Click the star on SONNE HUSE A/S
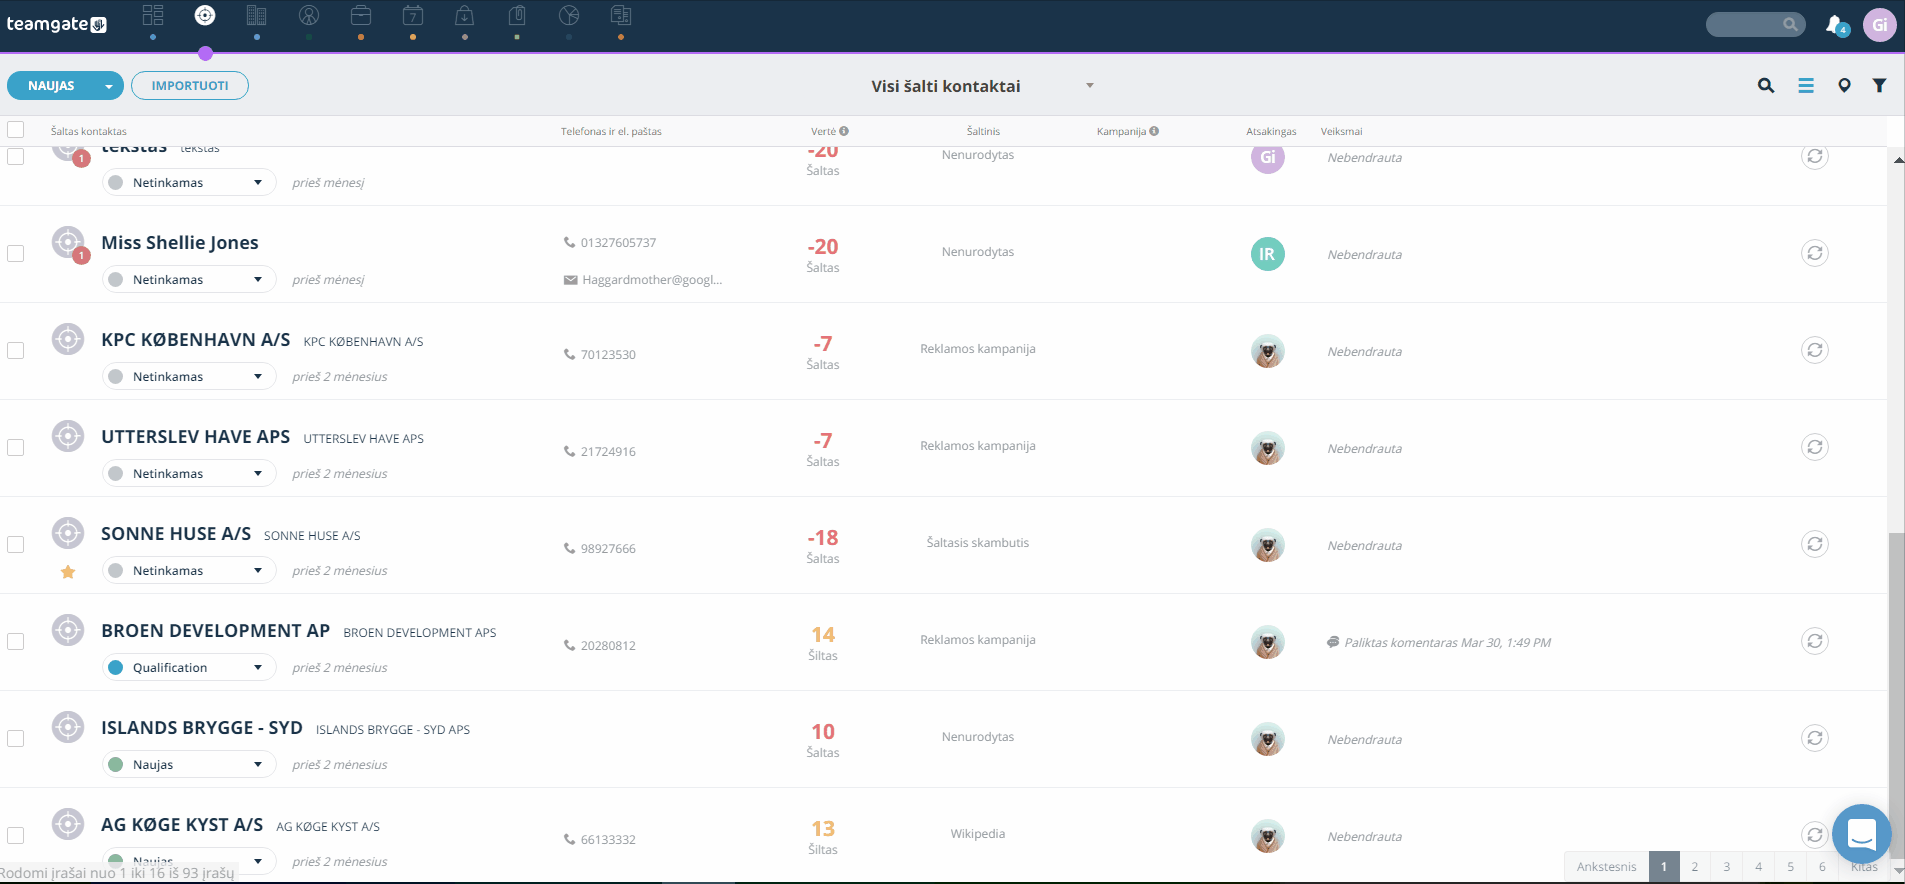Viewport: 1905px width, 884px height. [68, 572]
